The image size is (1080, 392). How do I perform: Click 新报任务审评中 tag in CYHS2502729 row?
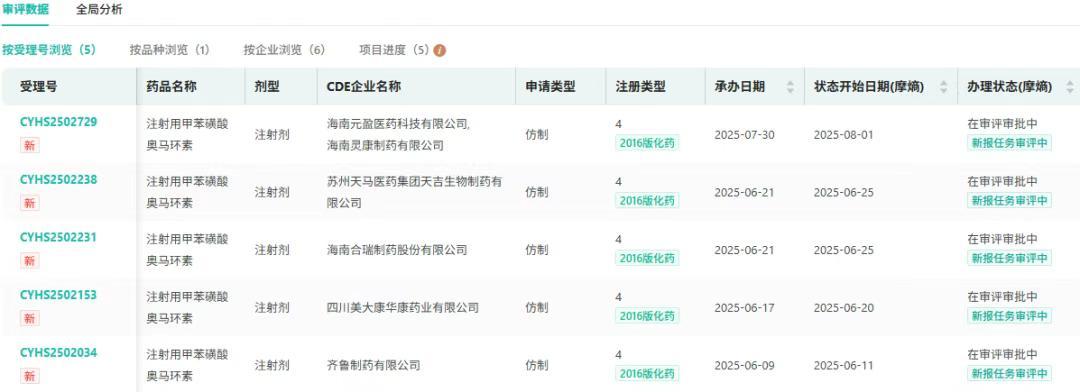(x=1010, y=143)
